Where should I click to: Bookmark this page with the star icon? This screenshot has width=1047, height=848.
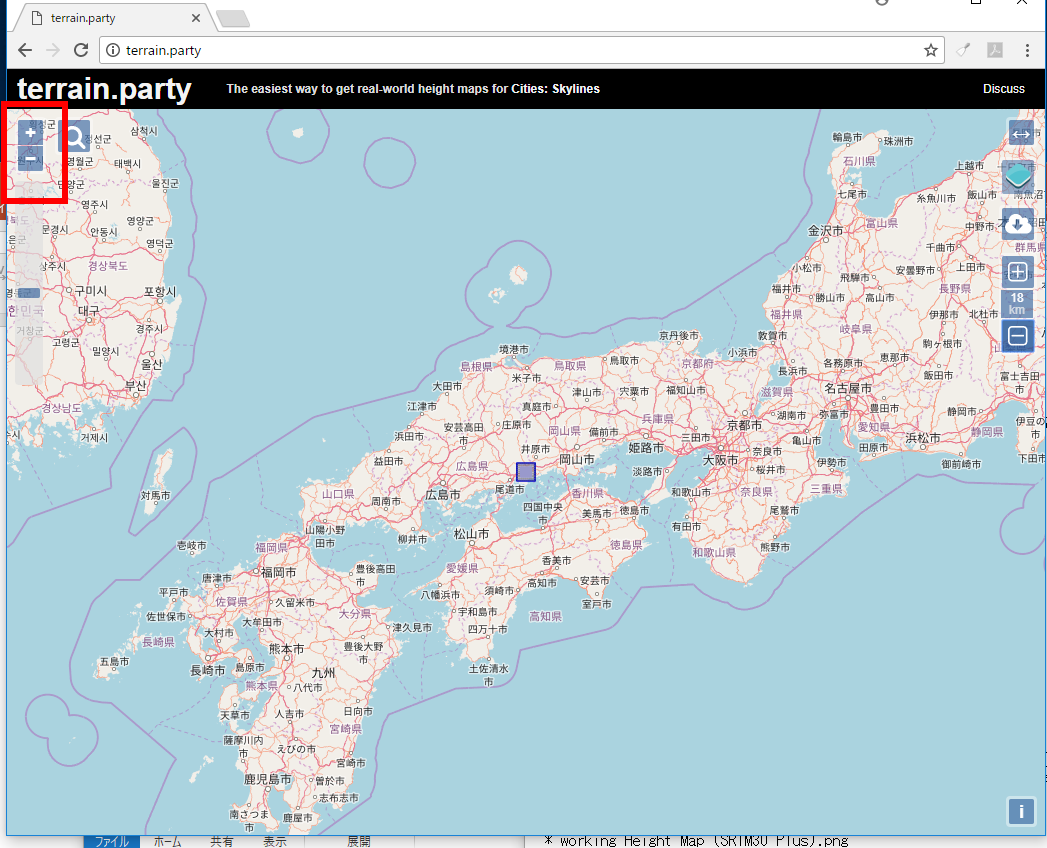point(930,50)
